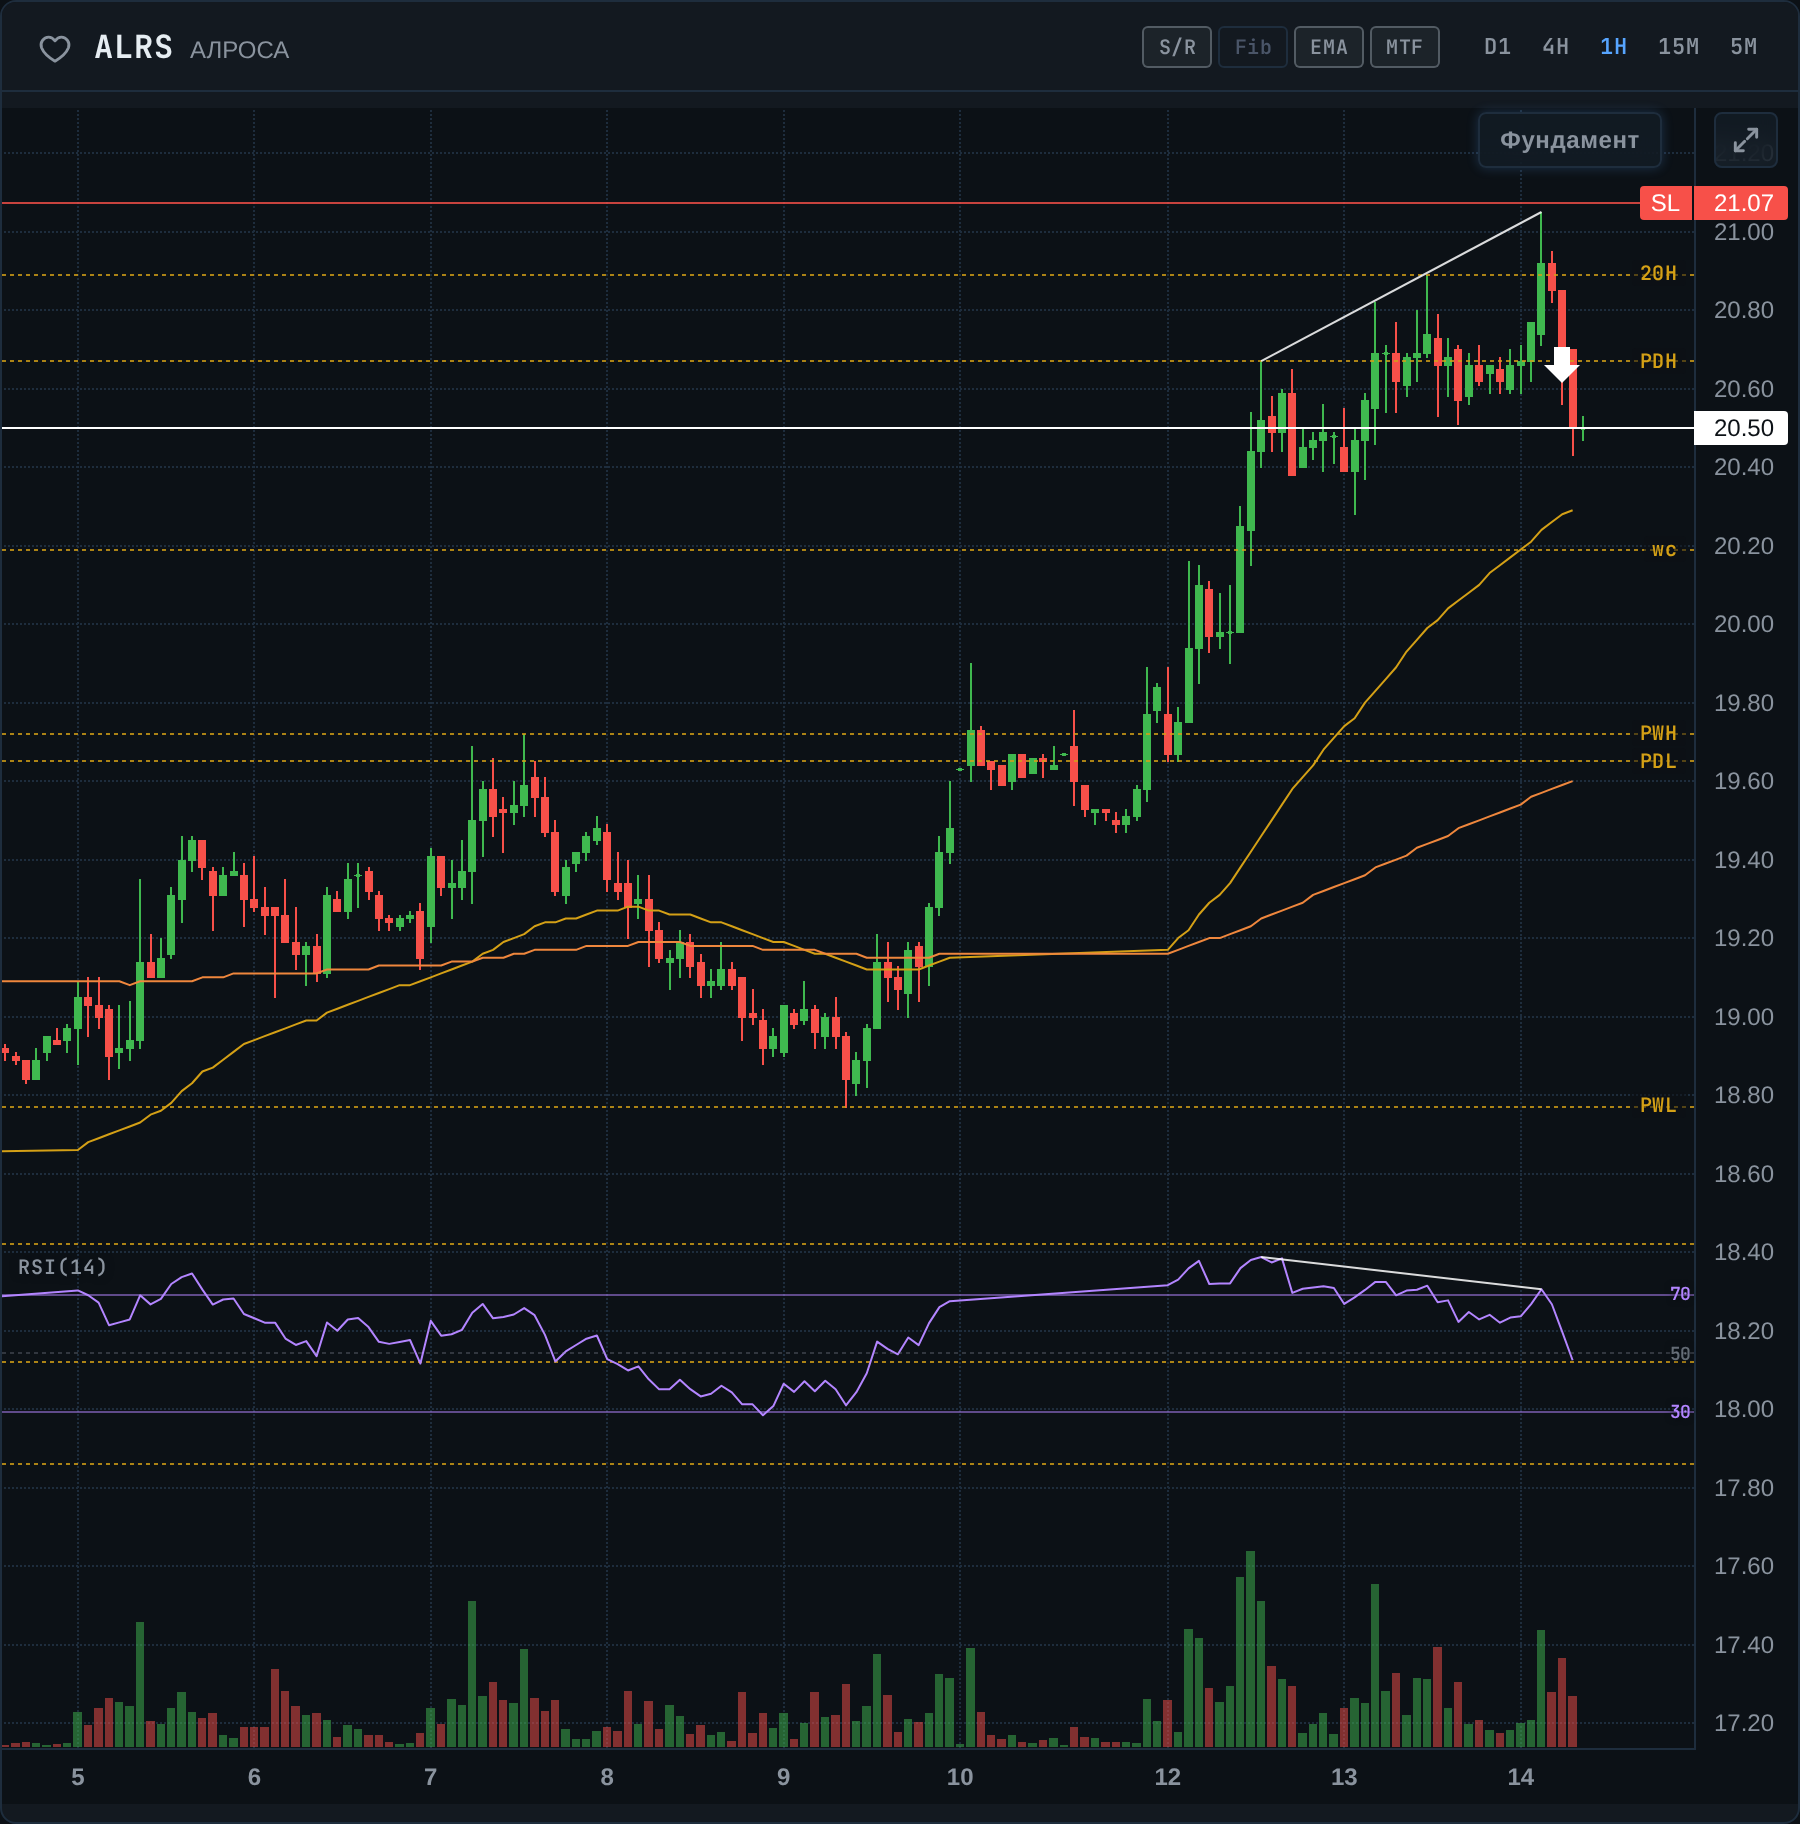Click the PDH level label
Screen dimensions: 1800x1824
[1658, 362]
